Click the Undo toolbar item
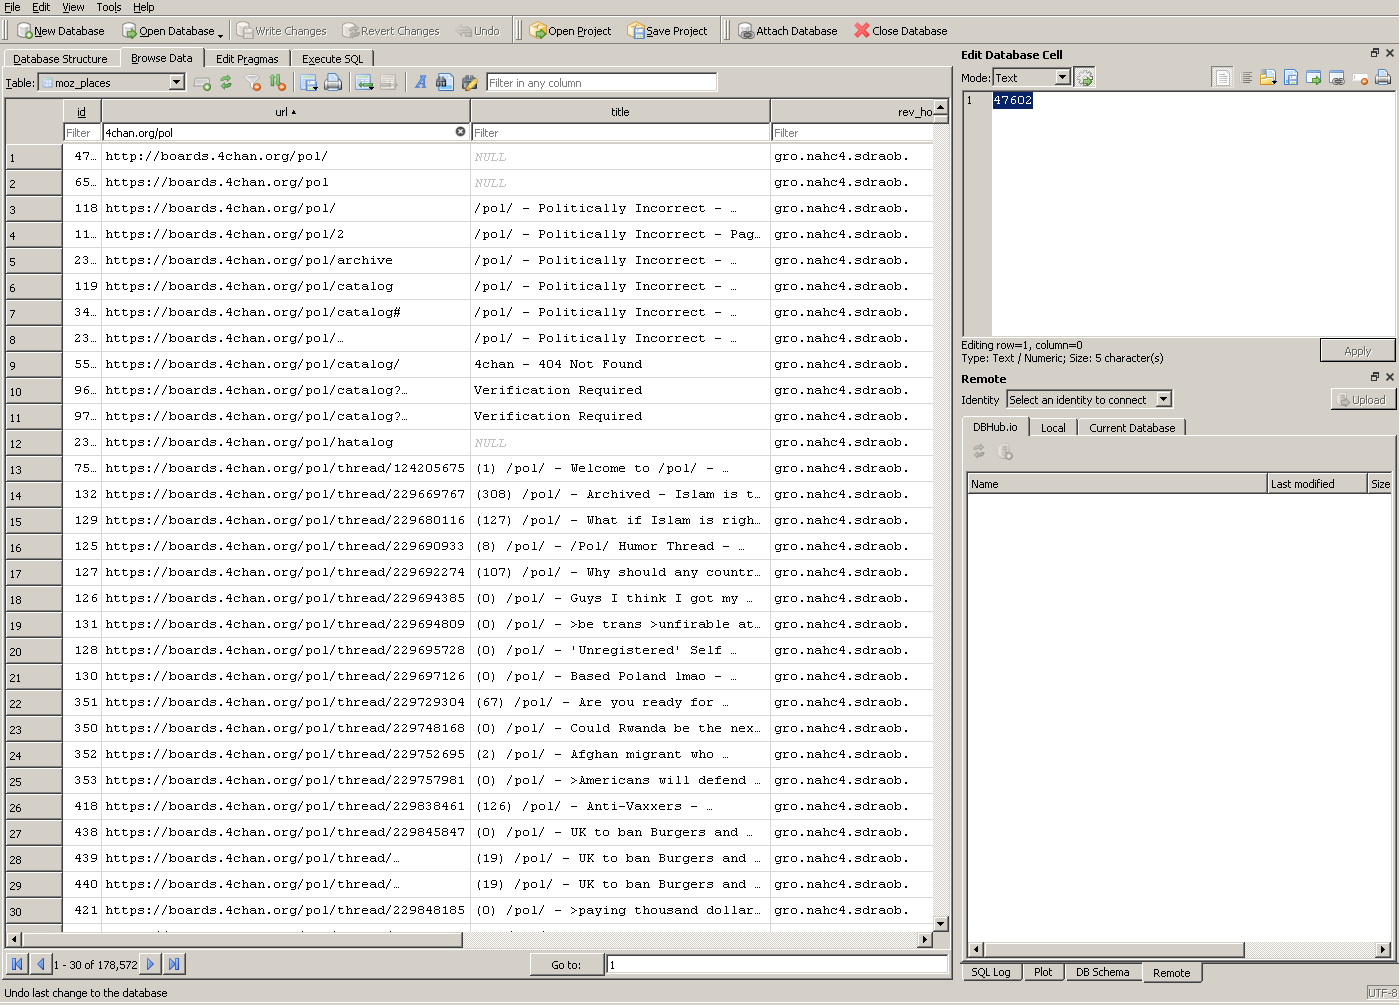 click(478, 31)
